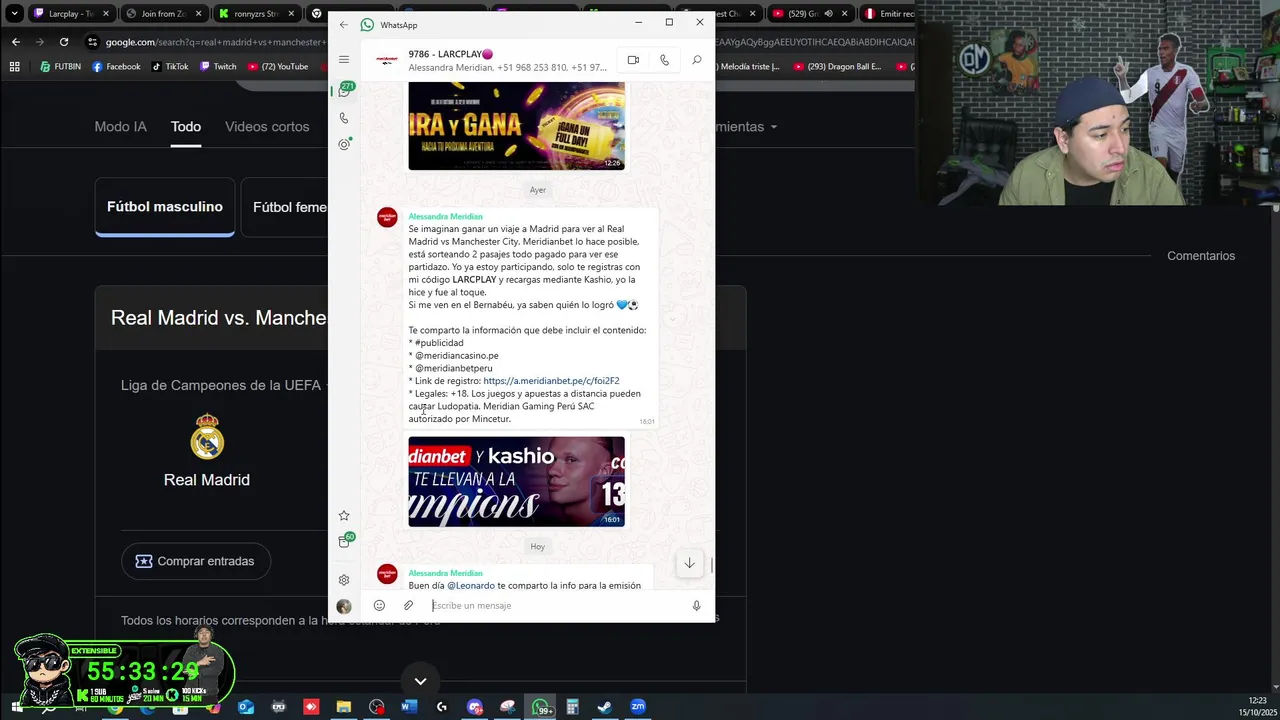This screenshot has height=720, width=1280.
Task: Open the 'IRA y GANA' promo image
Action: 516,126
